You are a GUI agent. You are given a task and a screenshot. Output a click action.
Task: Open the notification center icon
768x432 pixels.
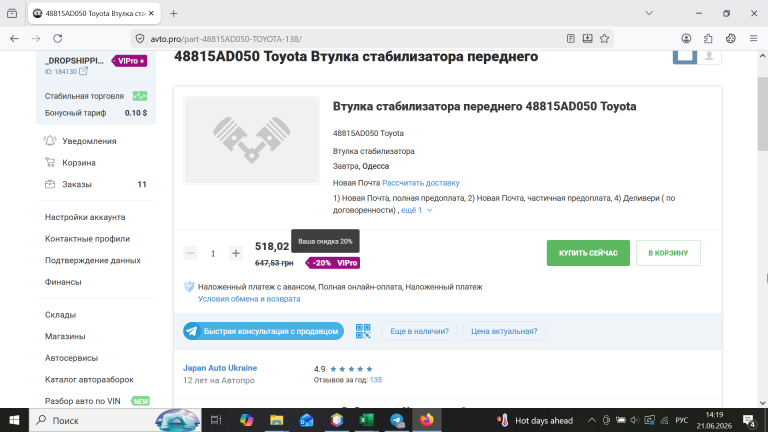tap(749, 420)
